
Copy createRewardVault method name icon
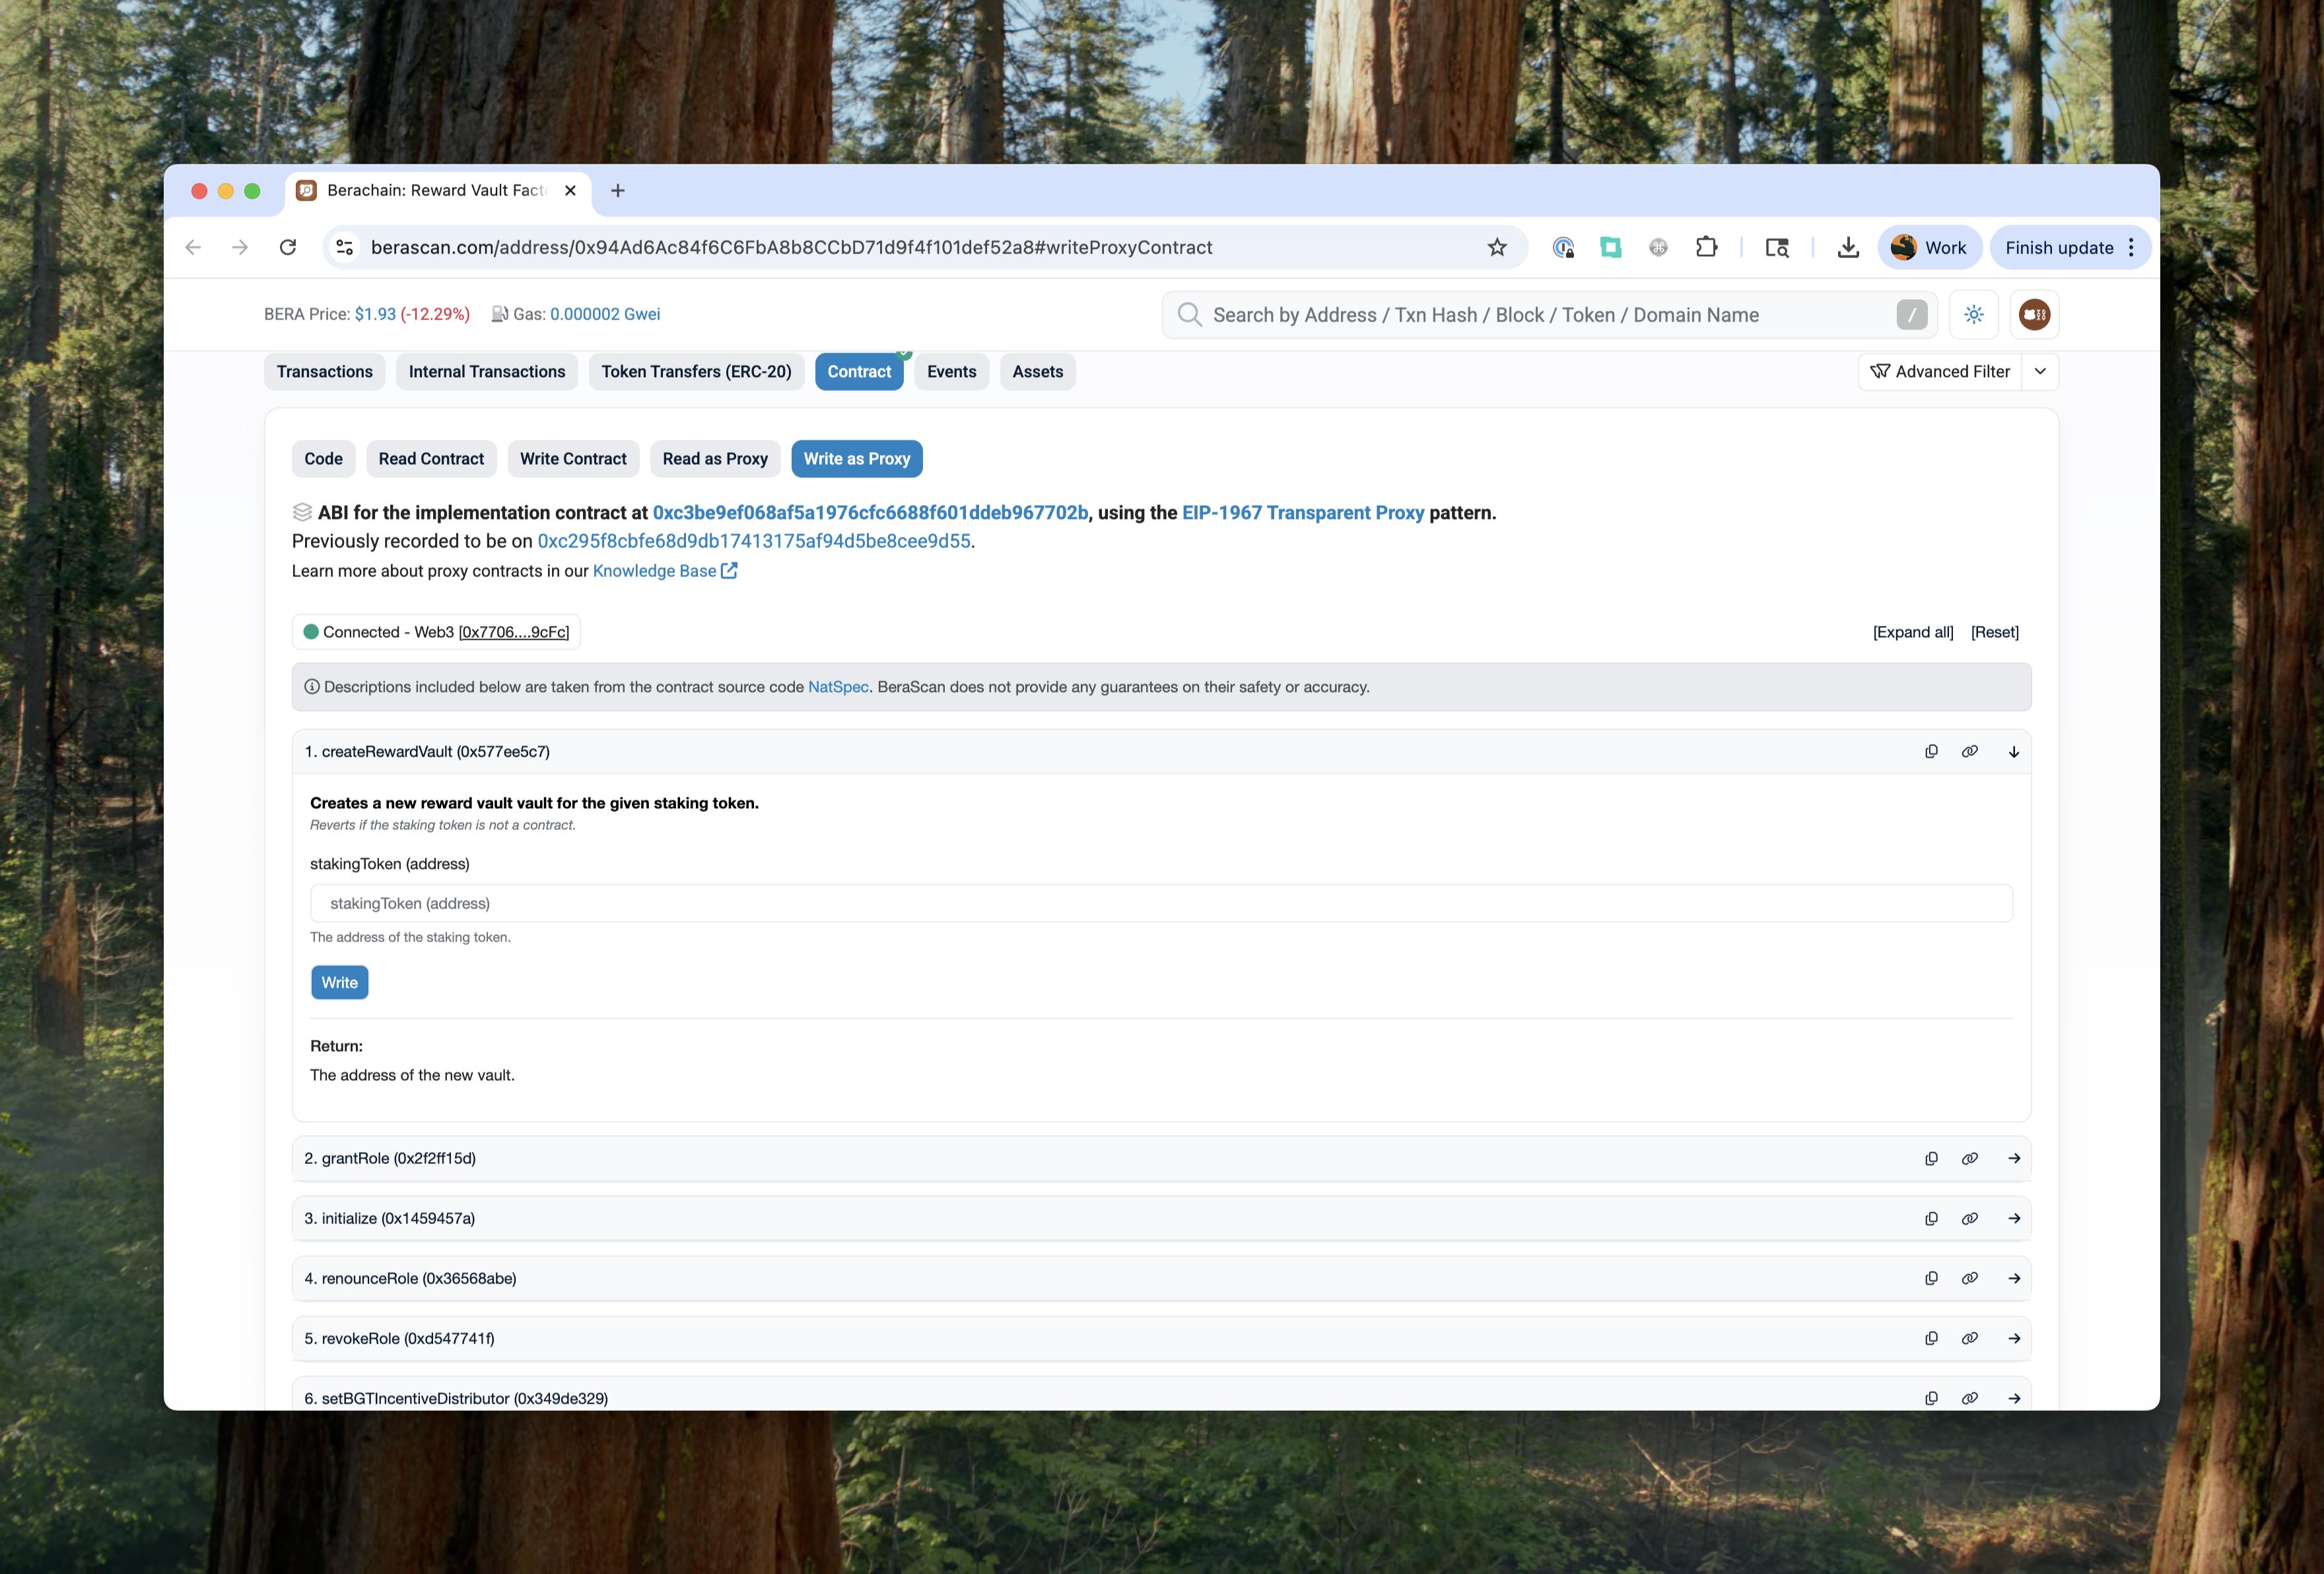(1931, 751)
